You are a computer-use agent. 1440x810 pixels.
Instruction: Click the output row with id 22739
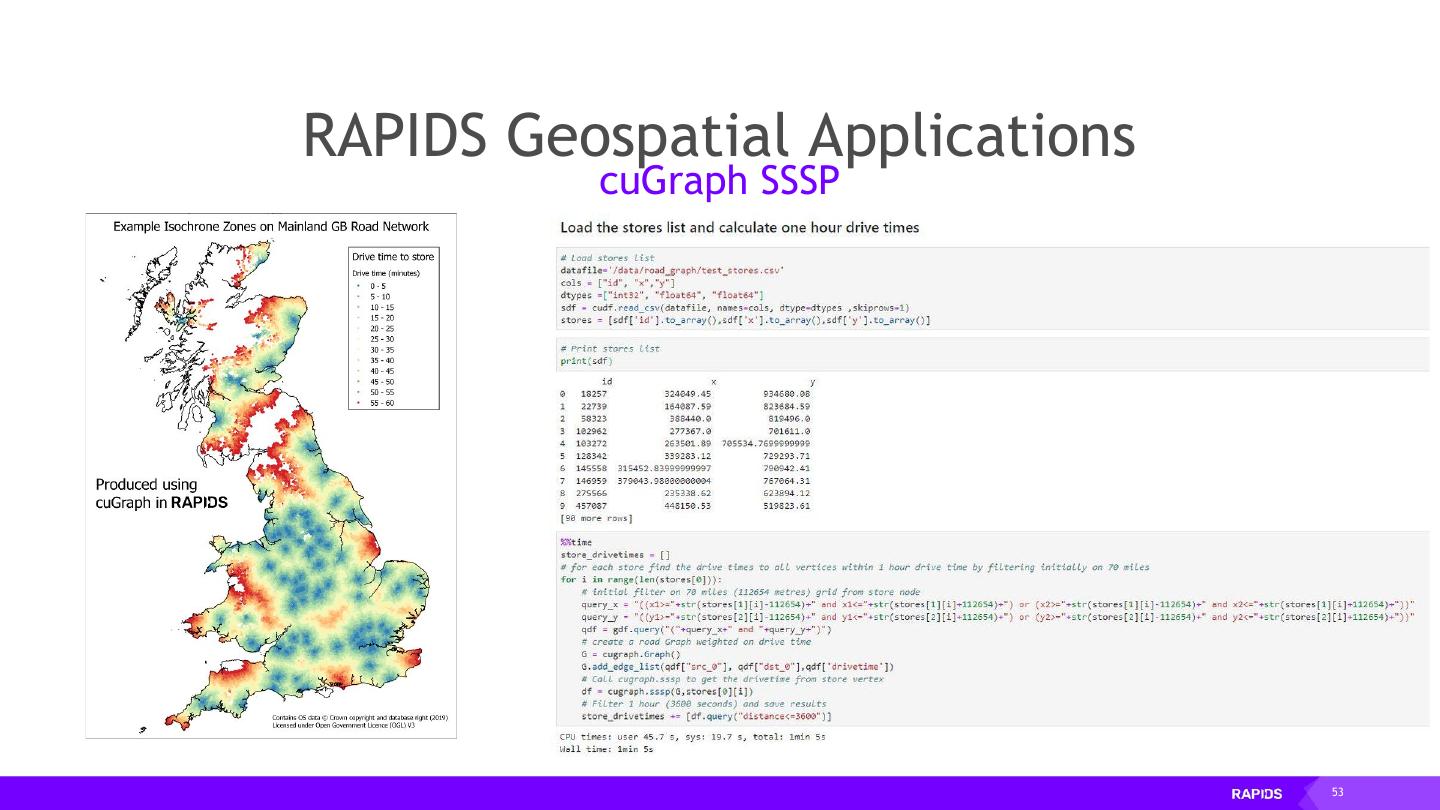tap(685, 407)
